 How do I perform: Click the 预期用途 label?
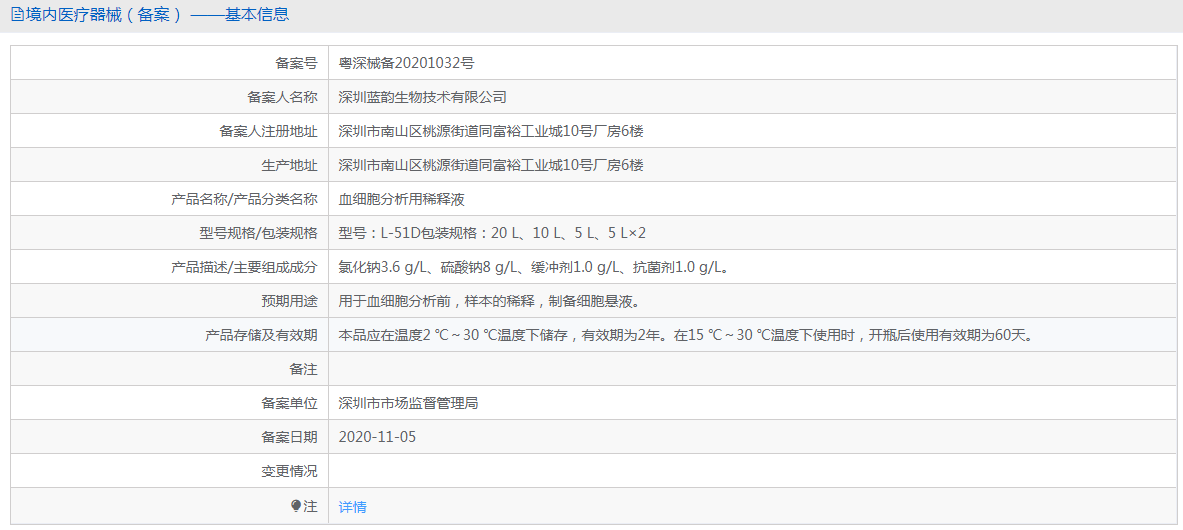tap(290, 301)
